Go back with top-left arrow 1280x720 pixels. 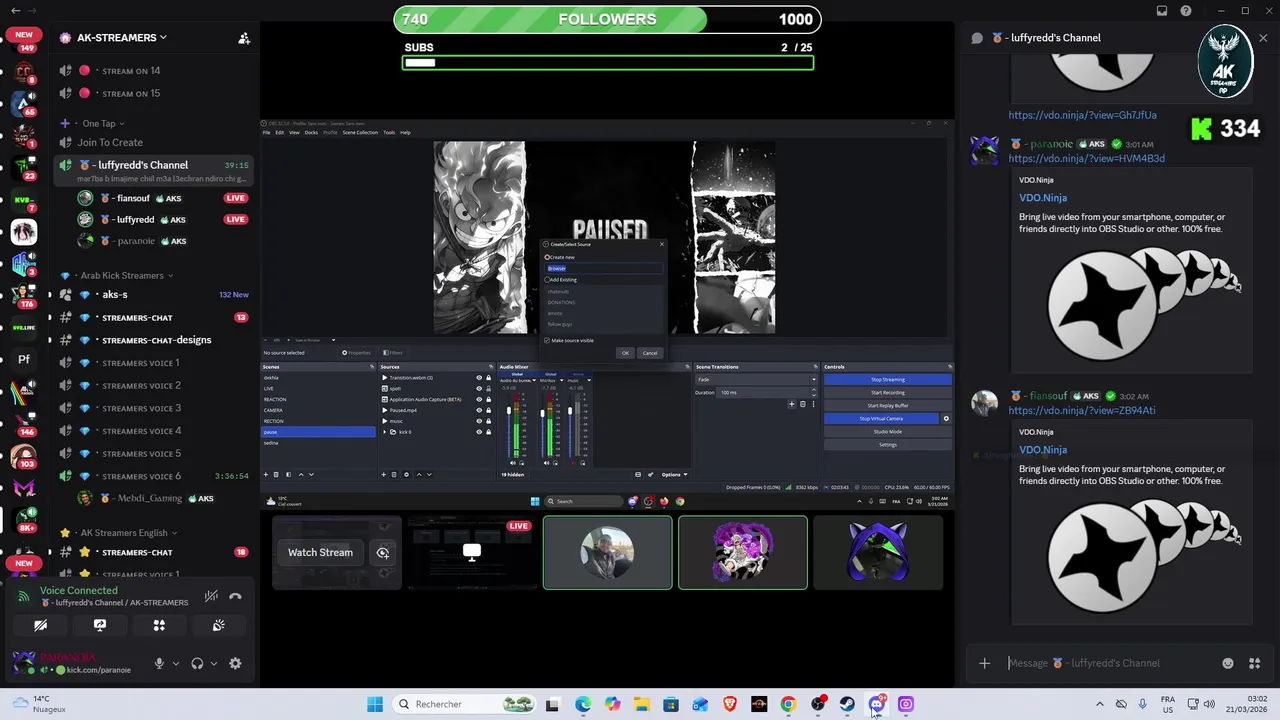[x=15, y=11]
